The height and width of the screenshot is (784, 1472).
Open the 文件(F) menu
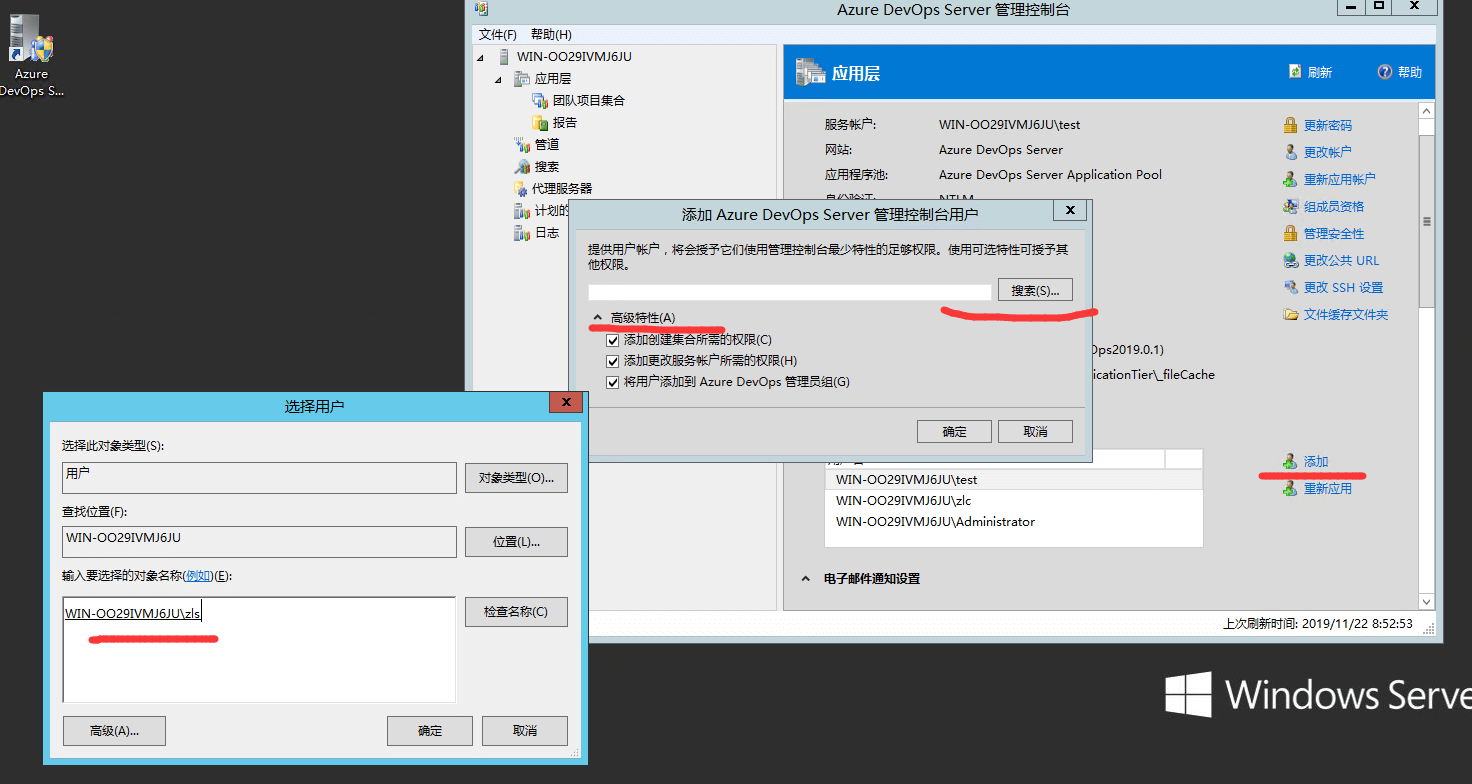[x=497, y=35]
